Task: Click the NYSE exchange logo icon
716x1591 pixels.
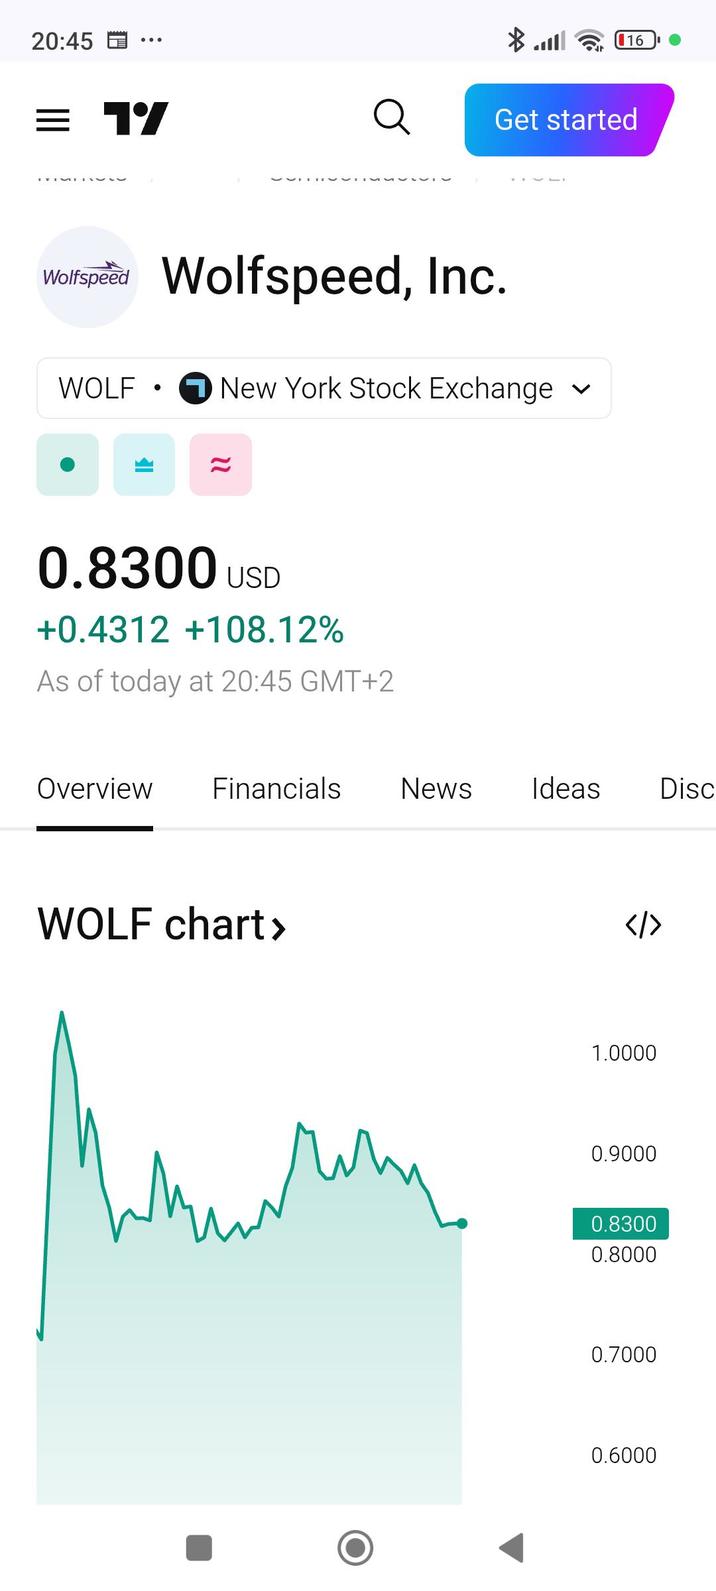Action: click(x=197, y=388)
